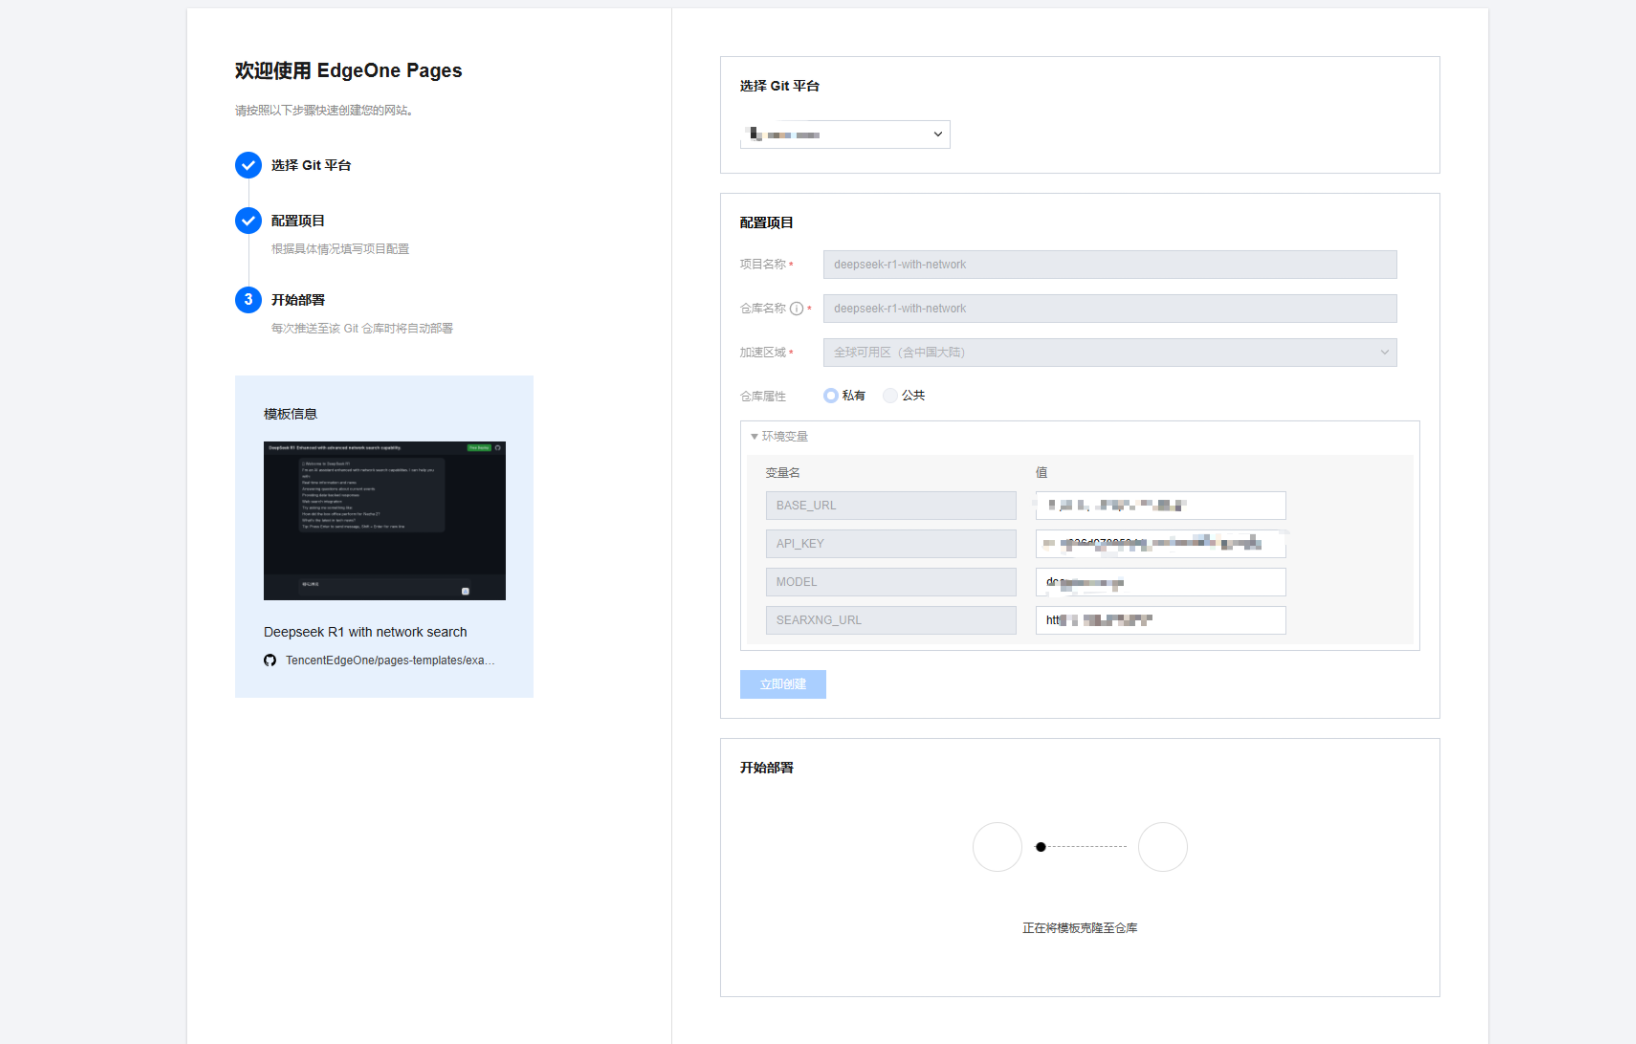Collapse the 环境变量 section
The height and width of the screenshot is (1044, 1636).
[x=779, y=436]
